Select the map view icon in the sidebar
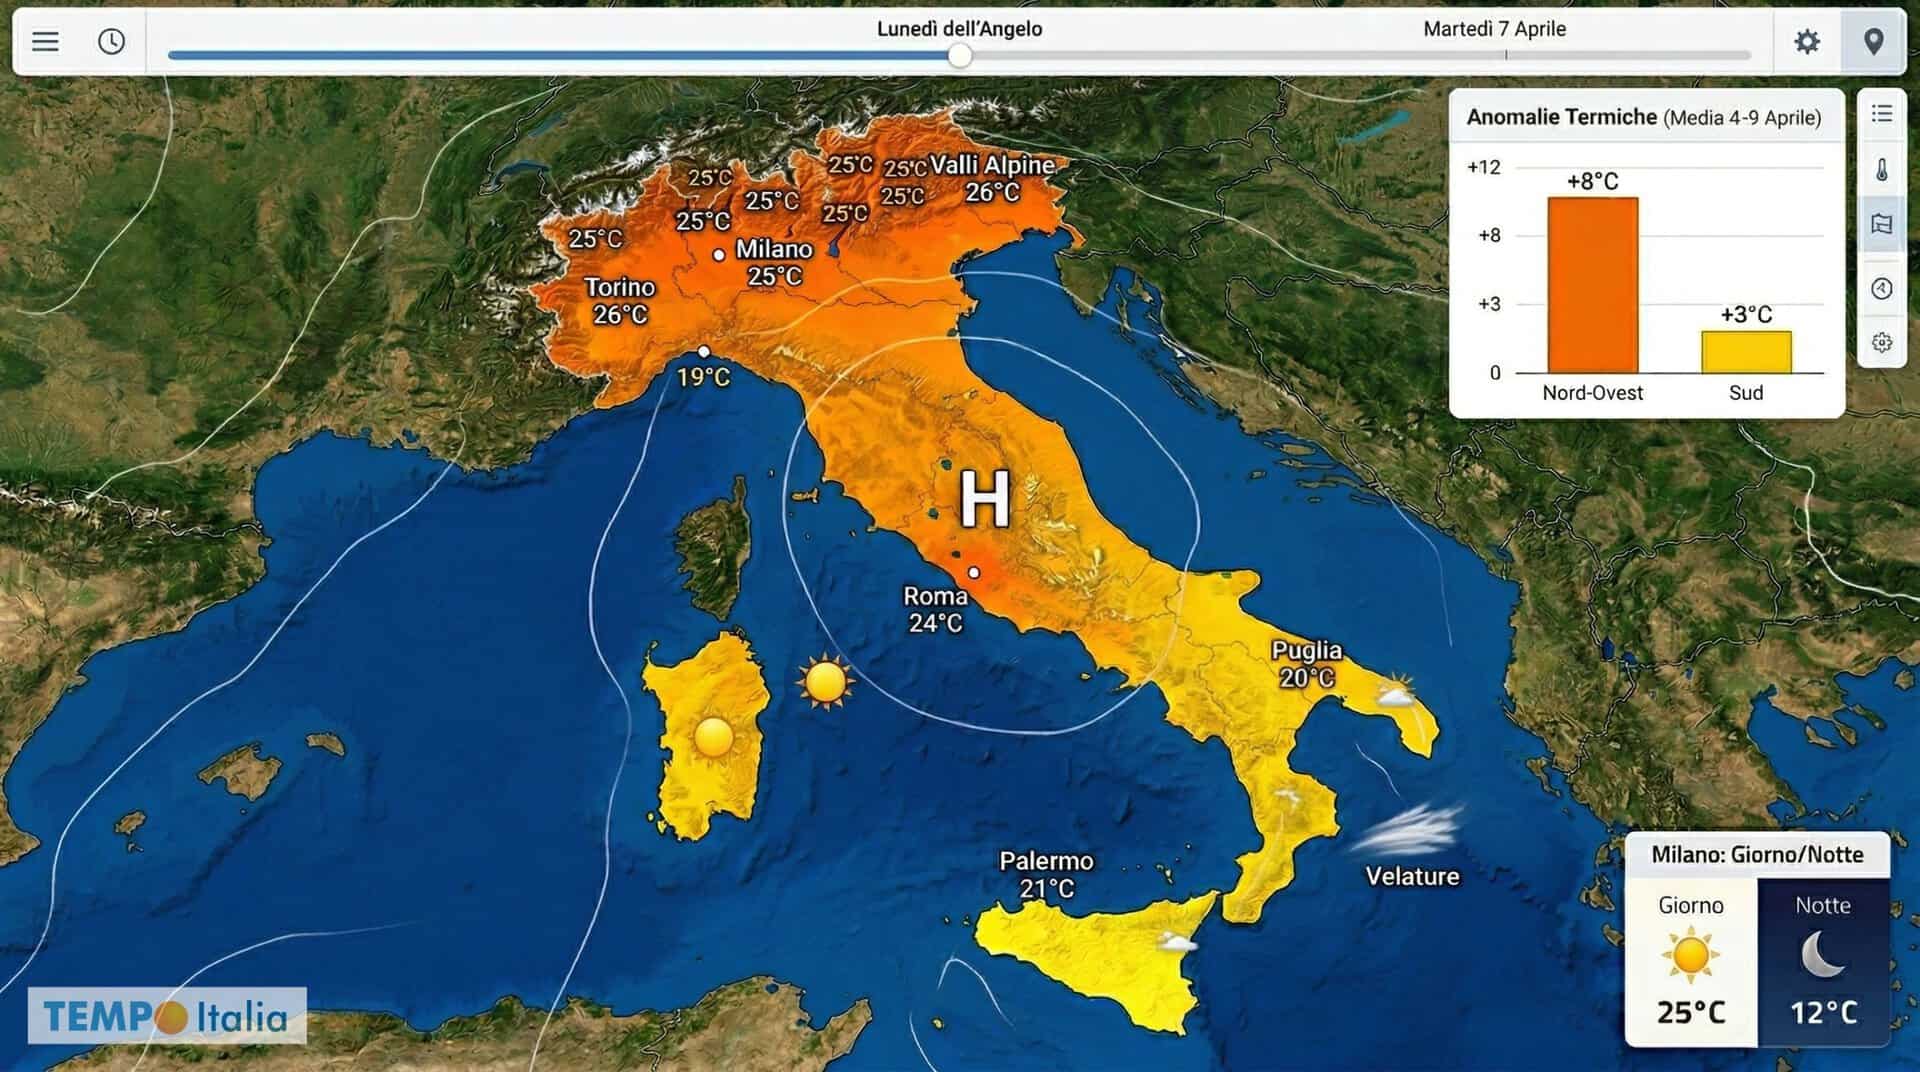 [x=1881, y=224]
